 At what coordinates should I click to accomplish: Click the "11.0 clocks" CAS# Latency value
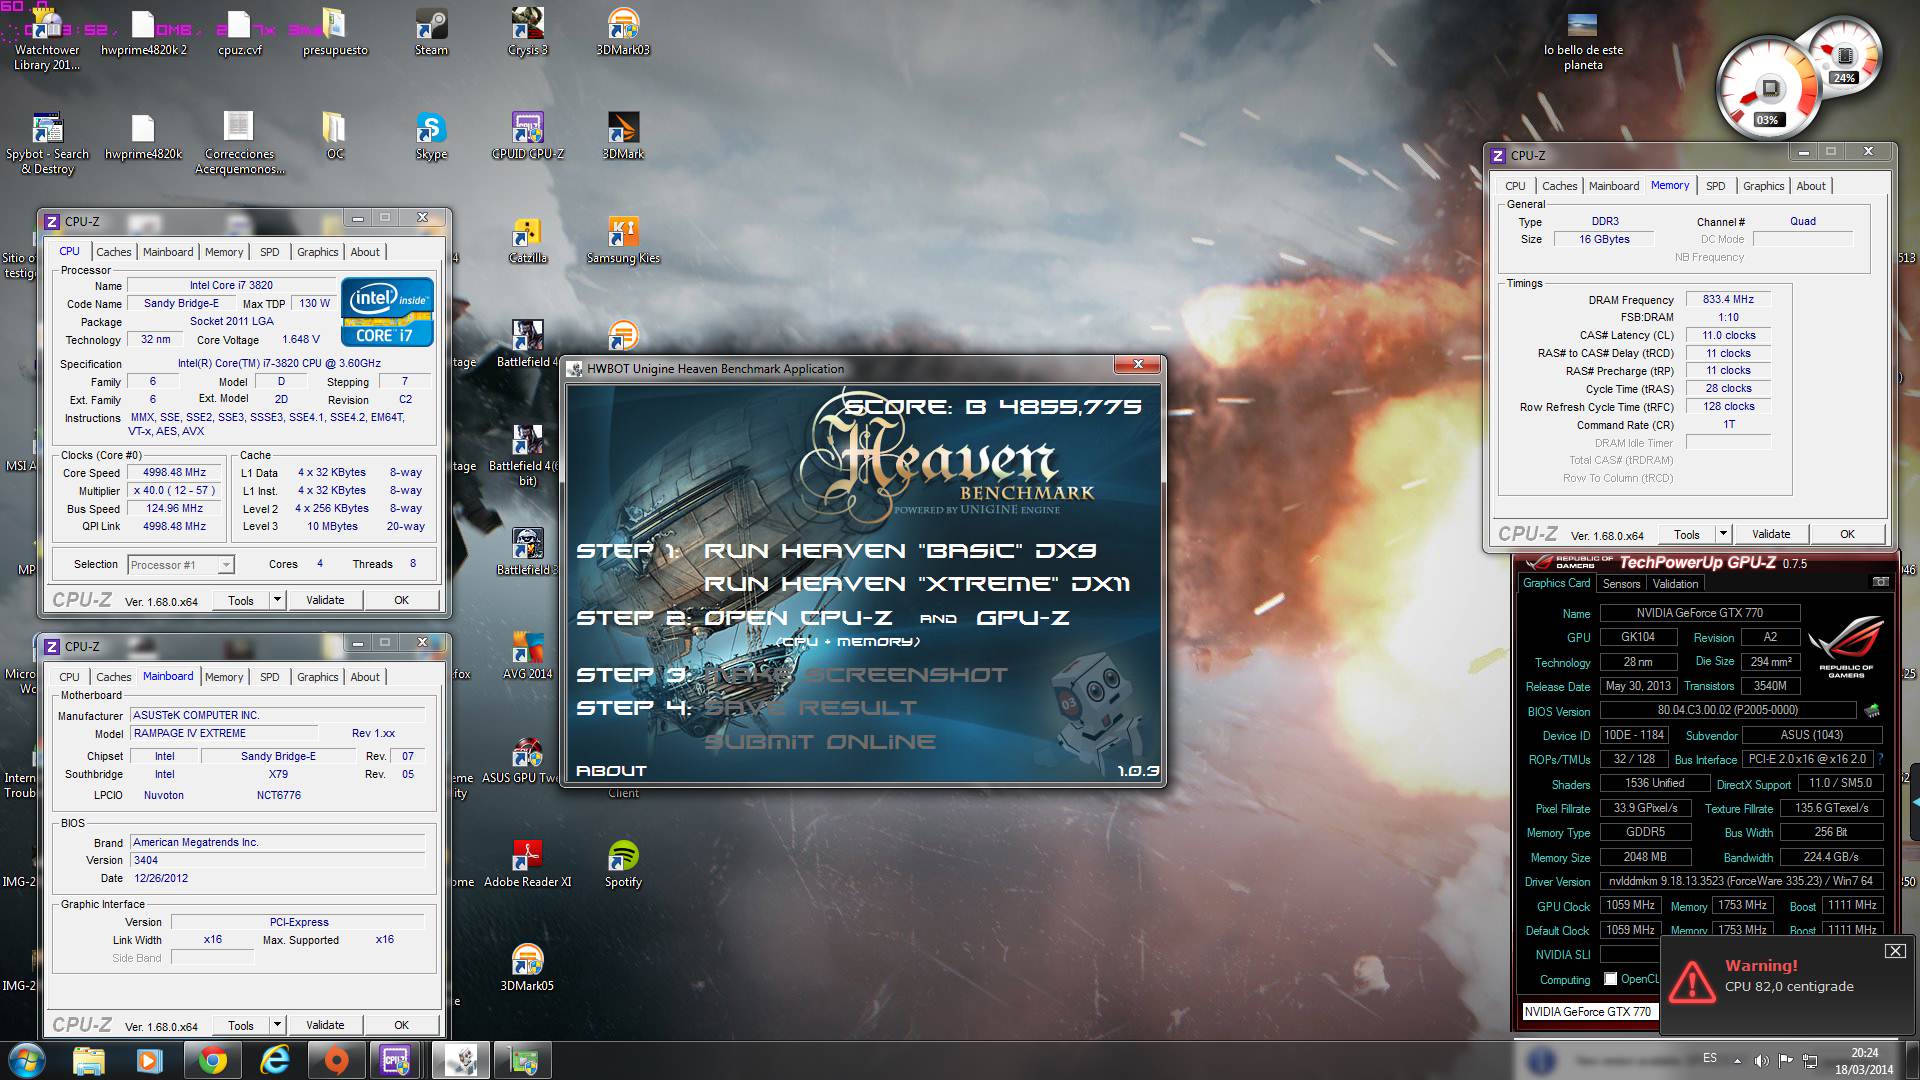pyautogui.click(x=1728, y=335)
